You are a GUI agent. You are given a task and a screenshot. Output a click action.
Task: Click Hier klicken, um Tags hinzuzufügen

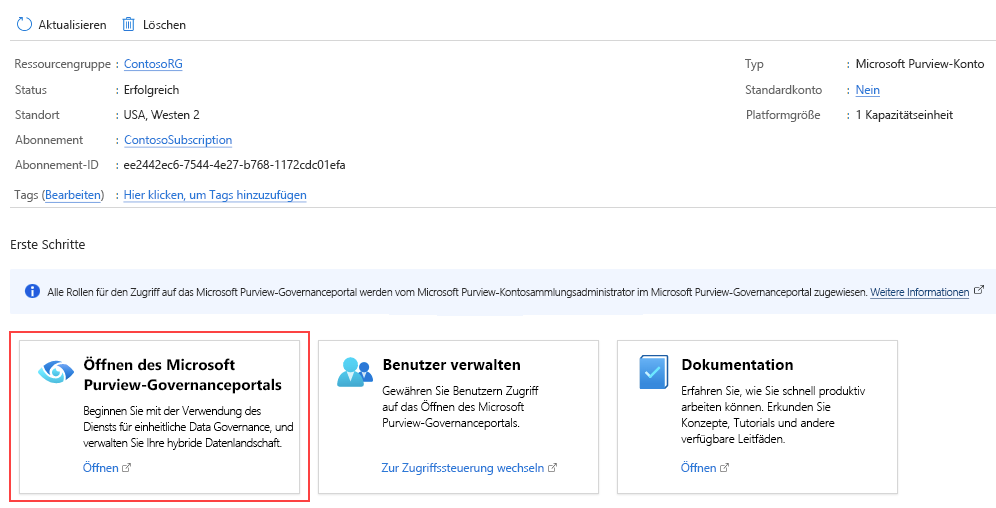coord(215,195)
